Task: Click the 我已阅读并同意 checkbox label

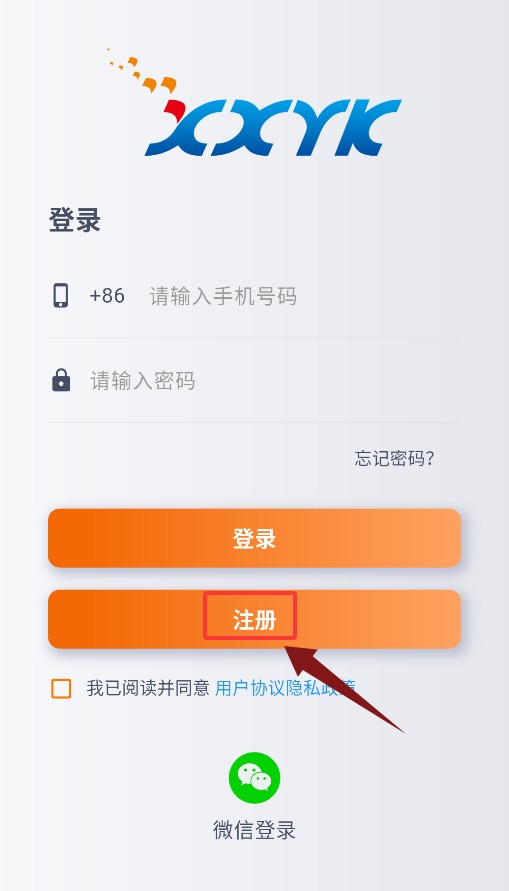Action: [x=148, y=688]
